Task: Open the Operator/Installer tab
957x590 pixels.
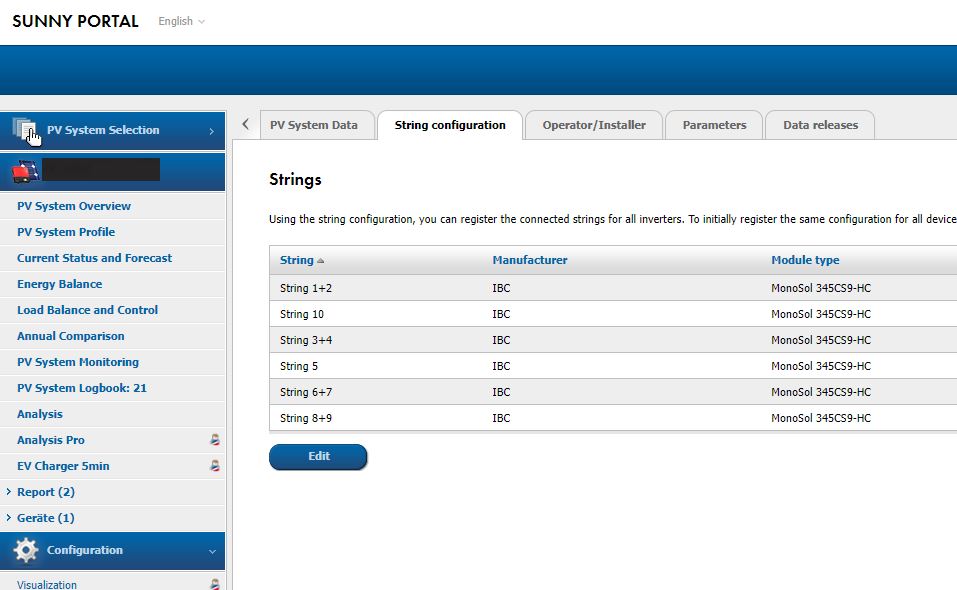Action: [593, 125]
